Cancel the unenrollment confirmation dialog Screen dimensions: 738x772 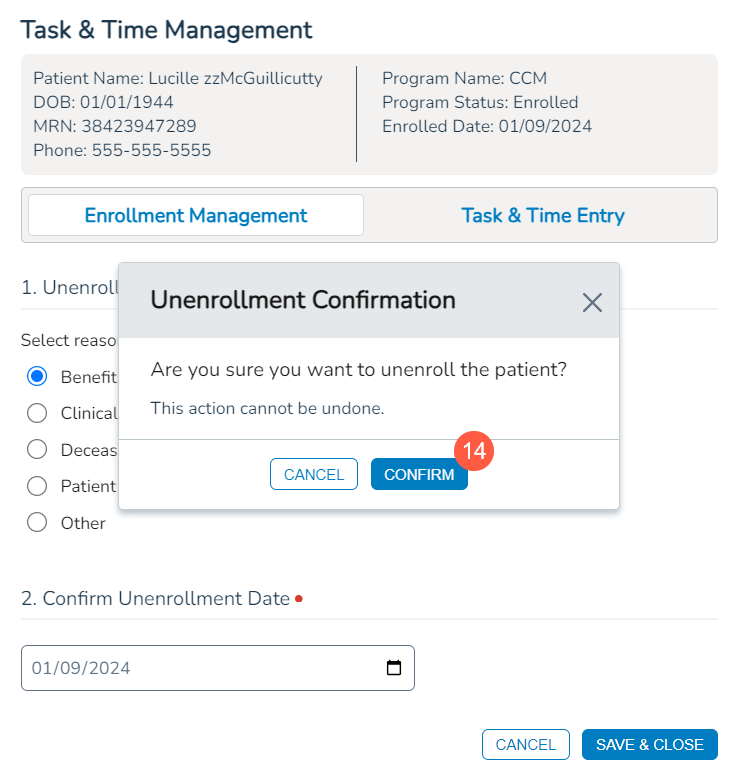(x=314, y=475)
